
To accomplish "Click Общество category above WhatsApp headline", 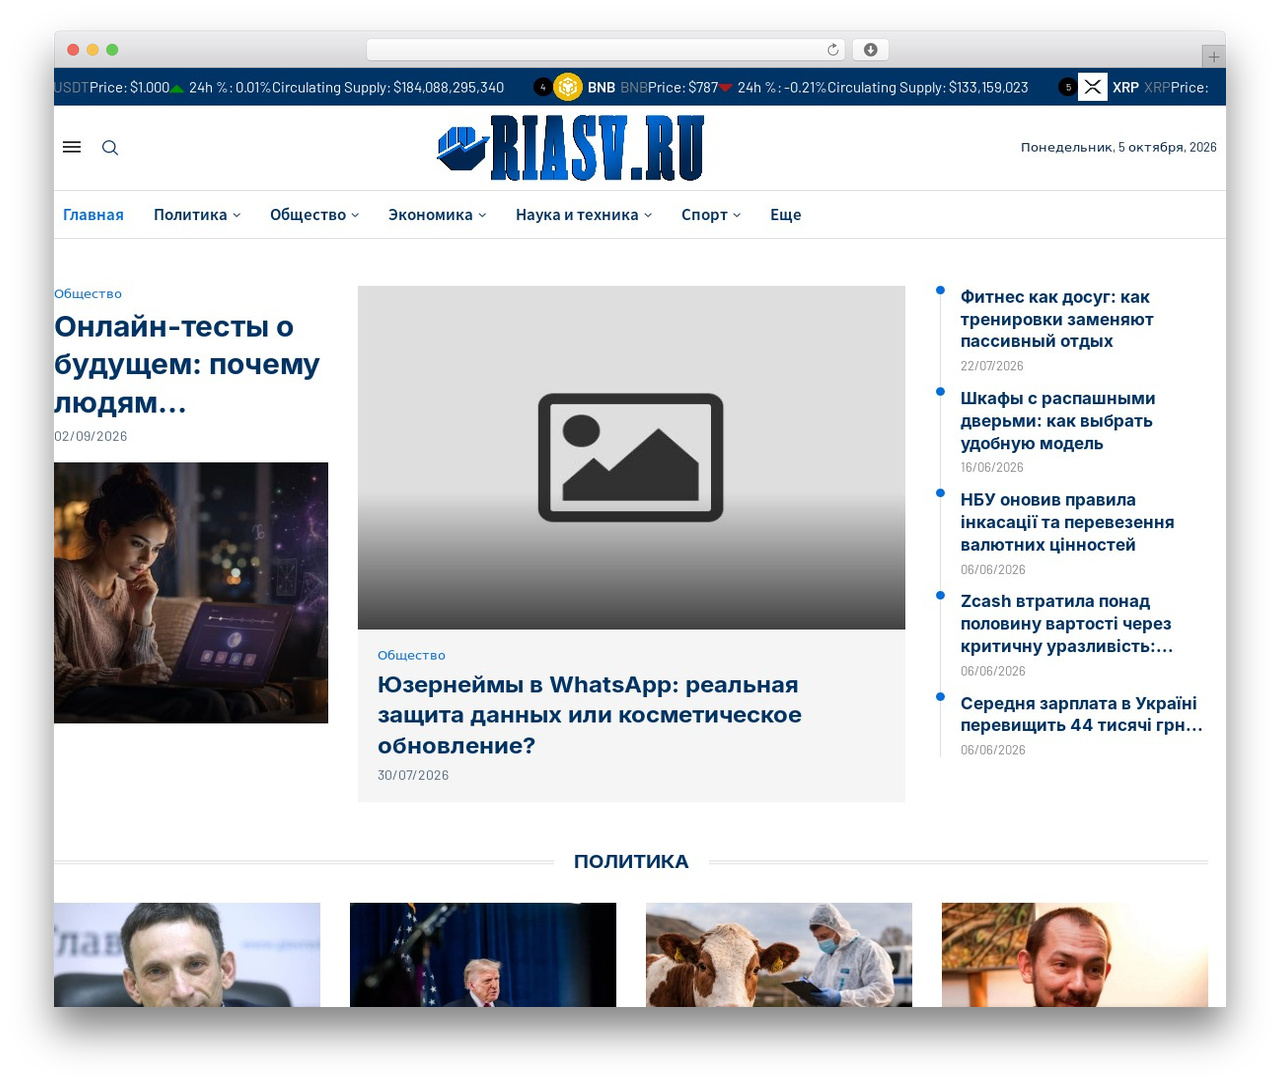I will 411,656.
